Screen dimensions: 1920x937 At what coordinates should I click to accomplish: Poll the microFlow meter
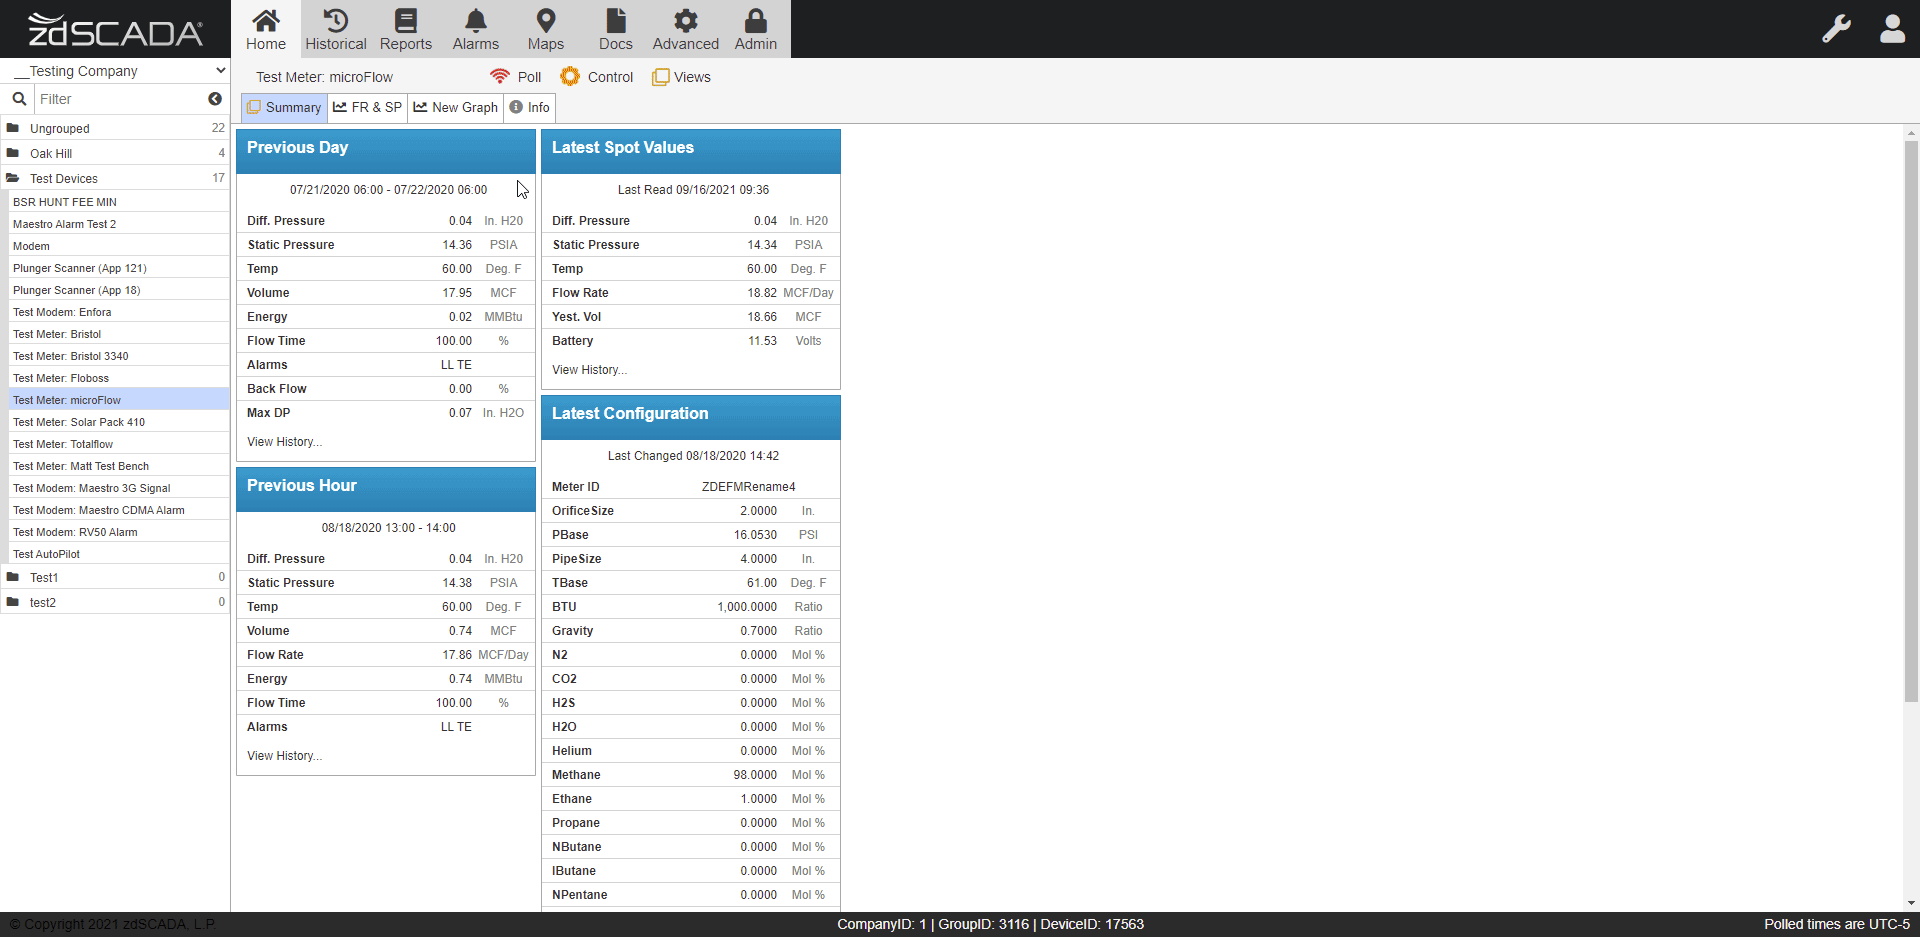click(x=516, y=77)
